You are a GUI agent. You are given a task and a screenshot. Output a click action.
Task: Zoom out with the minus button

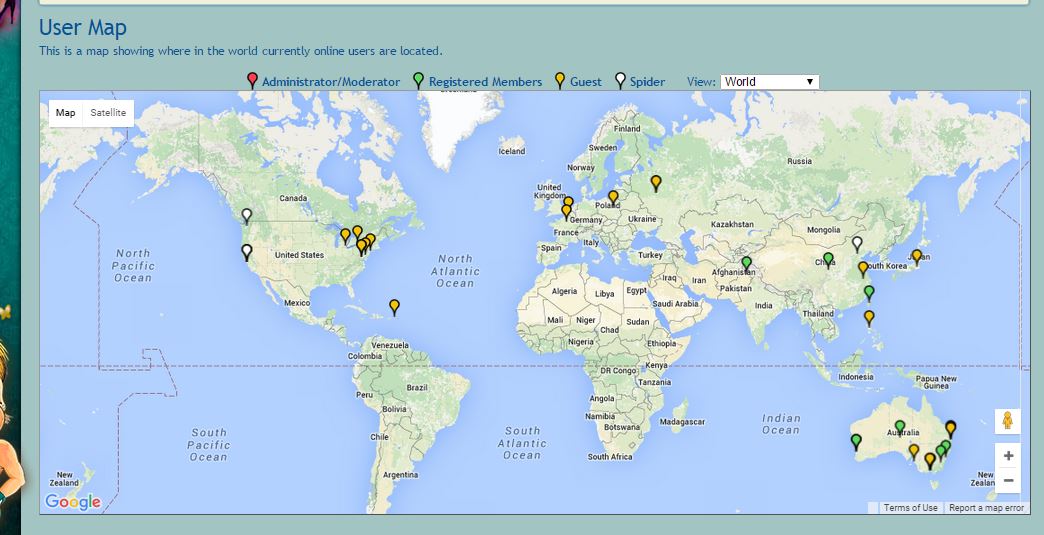[x=1008, y=481]
